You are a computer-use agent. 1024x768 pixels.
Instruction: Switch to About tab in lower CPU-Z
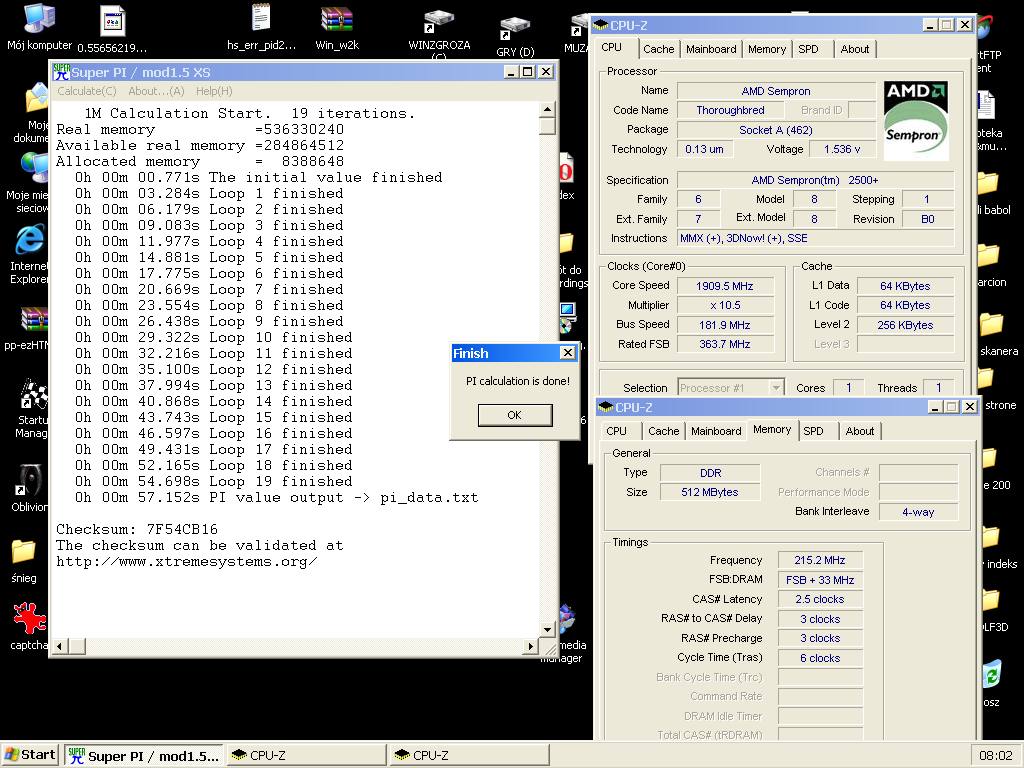click(859, 431)
